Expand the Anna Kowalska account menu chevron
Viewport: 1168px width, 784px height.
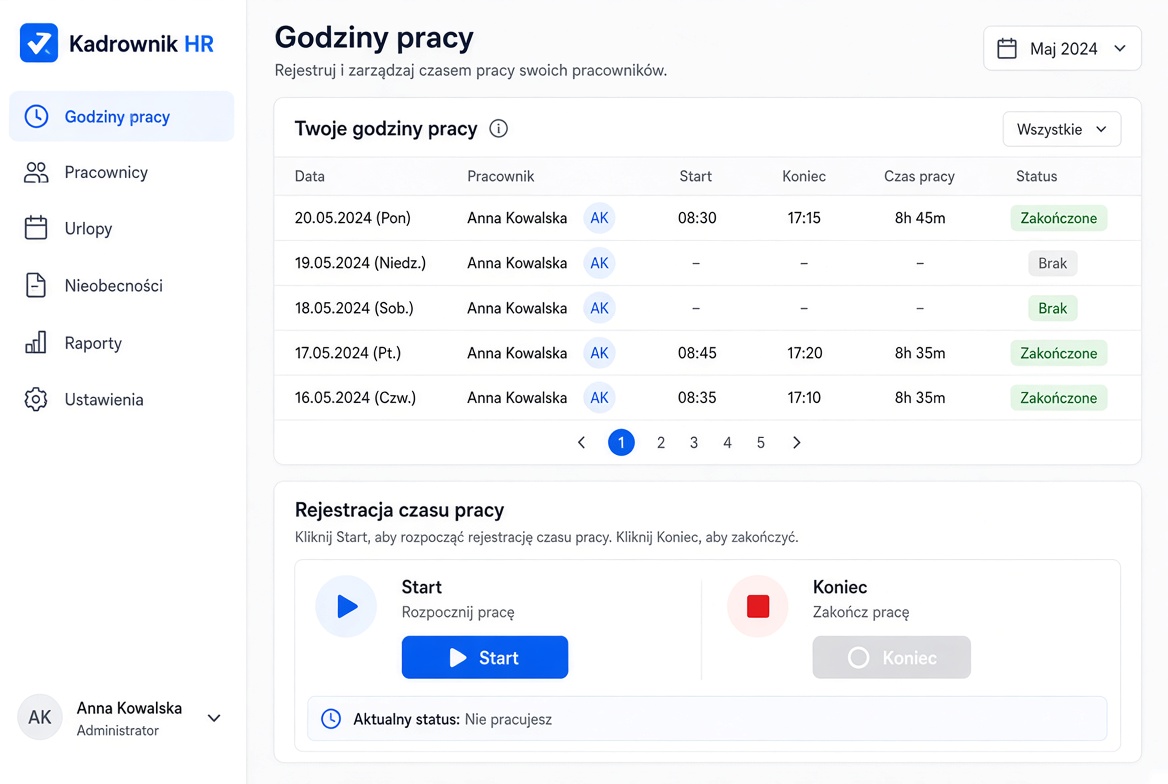coord(214,718)
